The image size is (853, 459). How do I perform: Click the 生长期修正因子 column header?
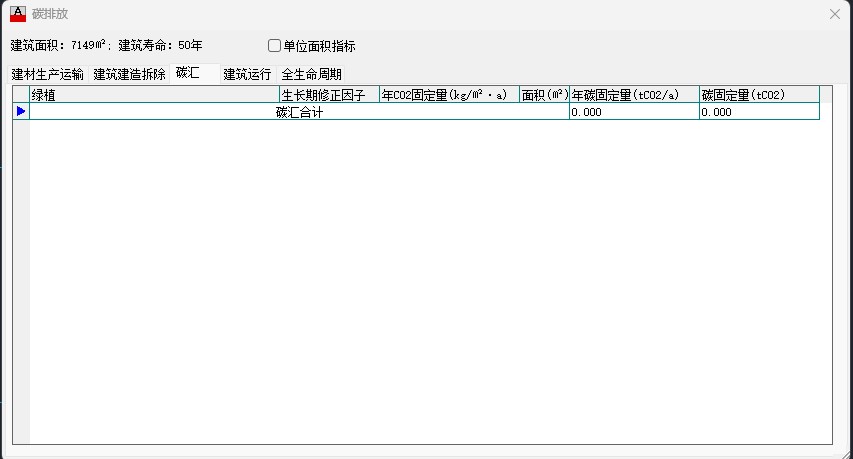tap(329, 95)
